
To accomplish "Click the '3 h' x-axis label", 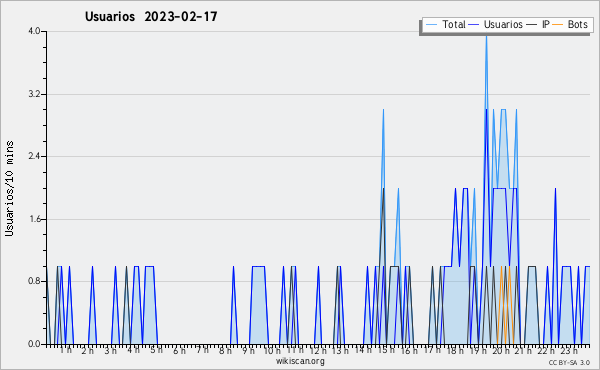I will pos(111,351).
